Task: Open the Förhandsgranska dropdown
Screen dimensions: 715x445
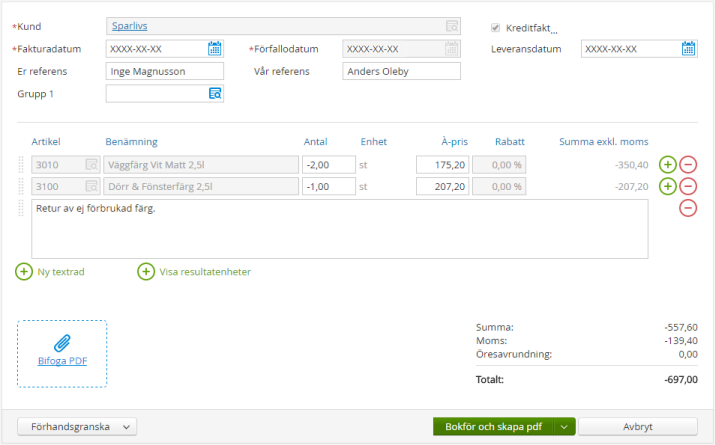Action: 77,426
